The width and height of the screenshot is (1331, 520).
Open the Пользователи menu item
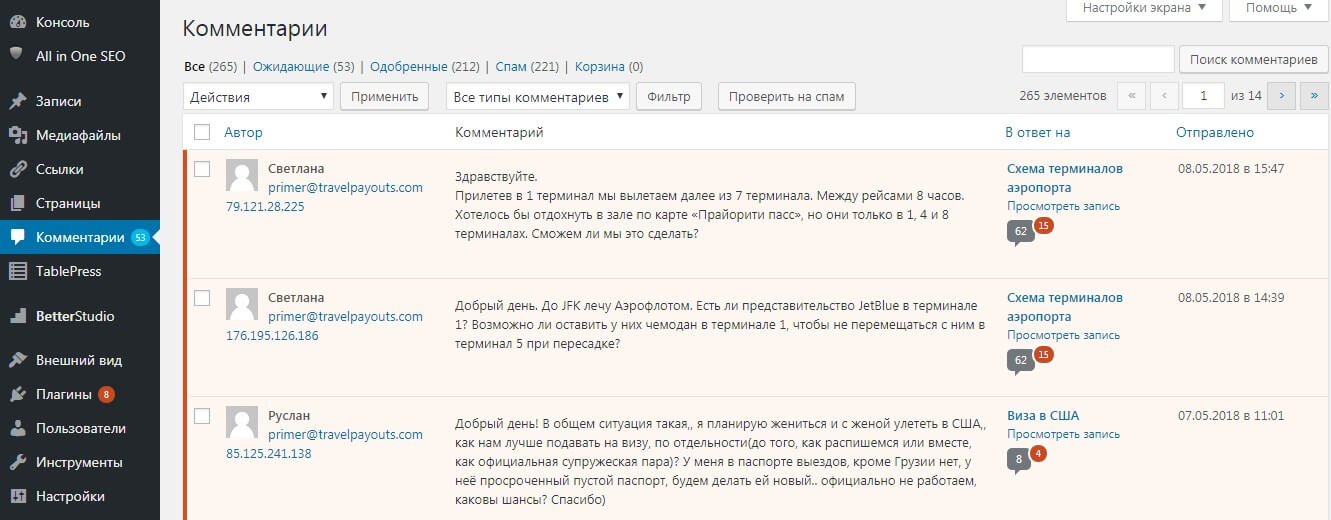pyautogui.click(x=80, y=428)
